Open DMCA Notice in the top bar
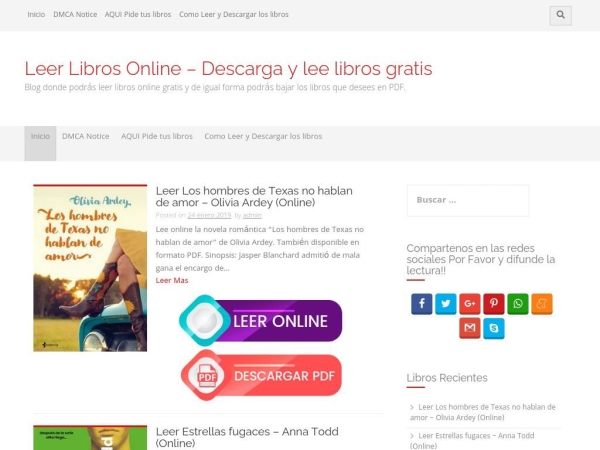This screenshot has height=450, width=600. coord(75,15)
